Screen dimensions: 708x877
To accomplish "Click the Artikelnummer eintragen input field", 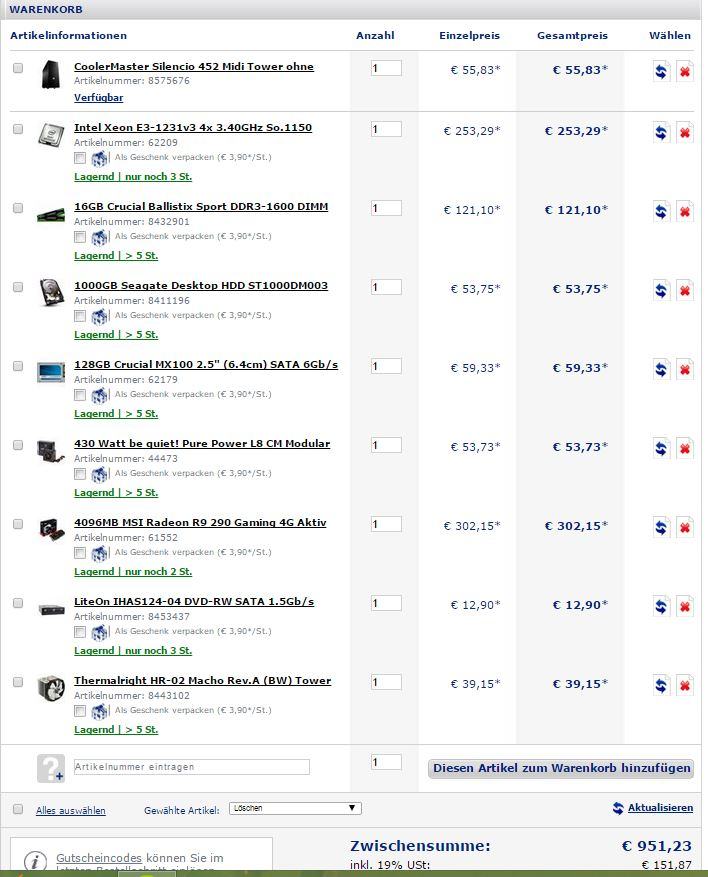I will pos(191,767).
